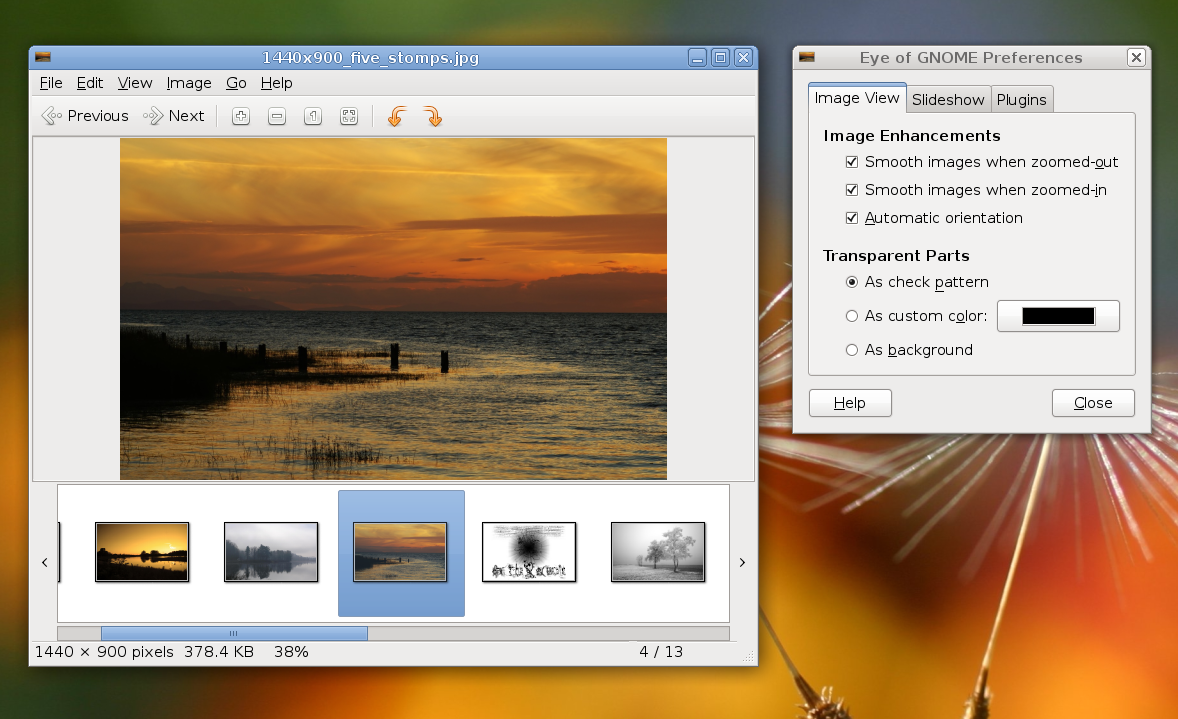Close the image viewer window
This screenshot has height=719, width=1178.
click(x=743, y=57)
